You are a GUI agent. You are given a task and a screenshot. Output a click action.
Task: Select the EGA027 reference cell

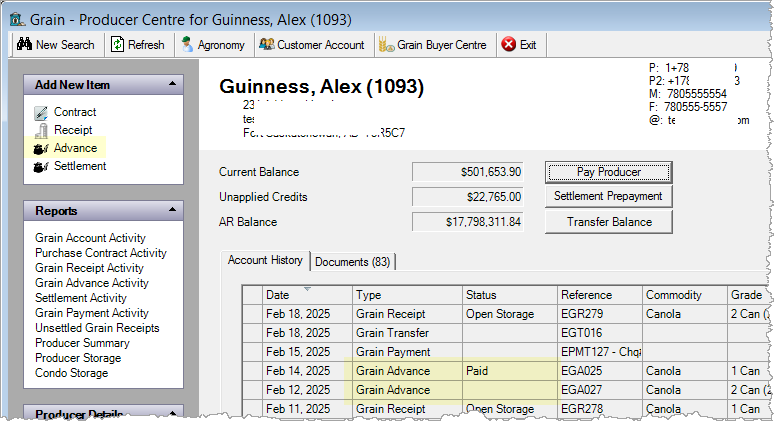click(600, 390)
